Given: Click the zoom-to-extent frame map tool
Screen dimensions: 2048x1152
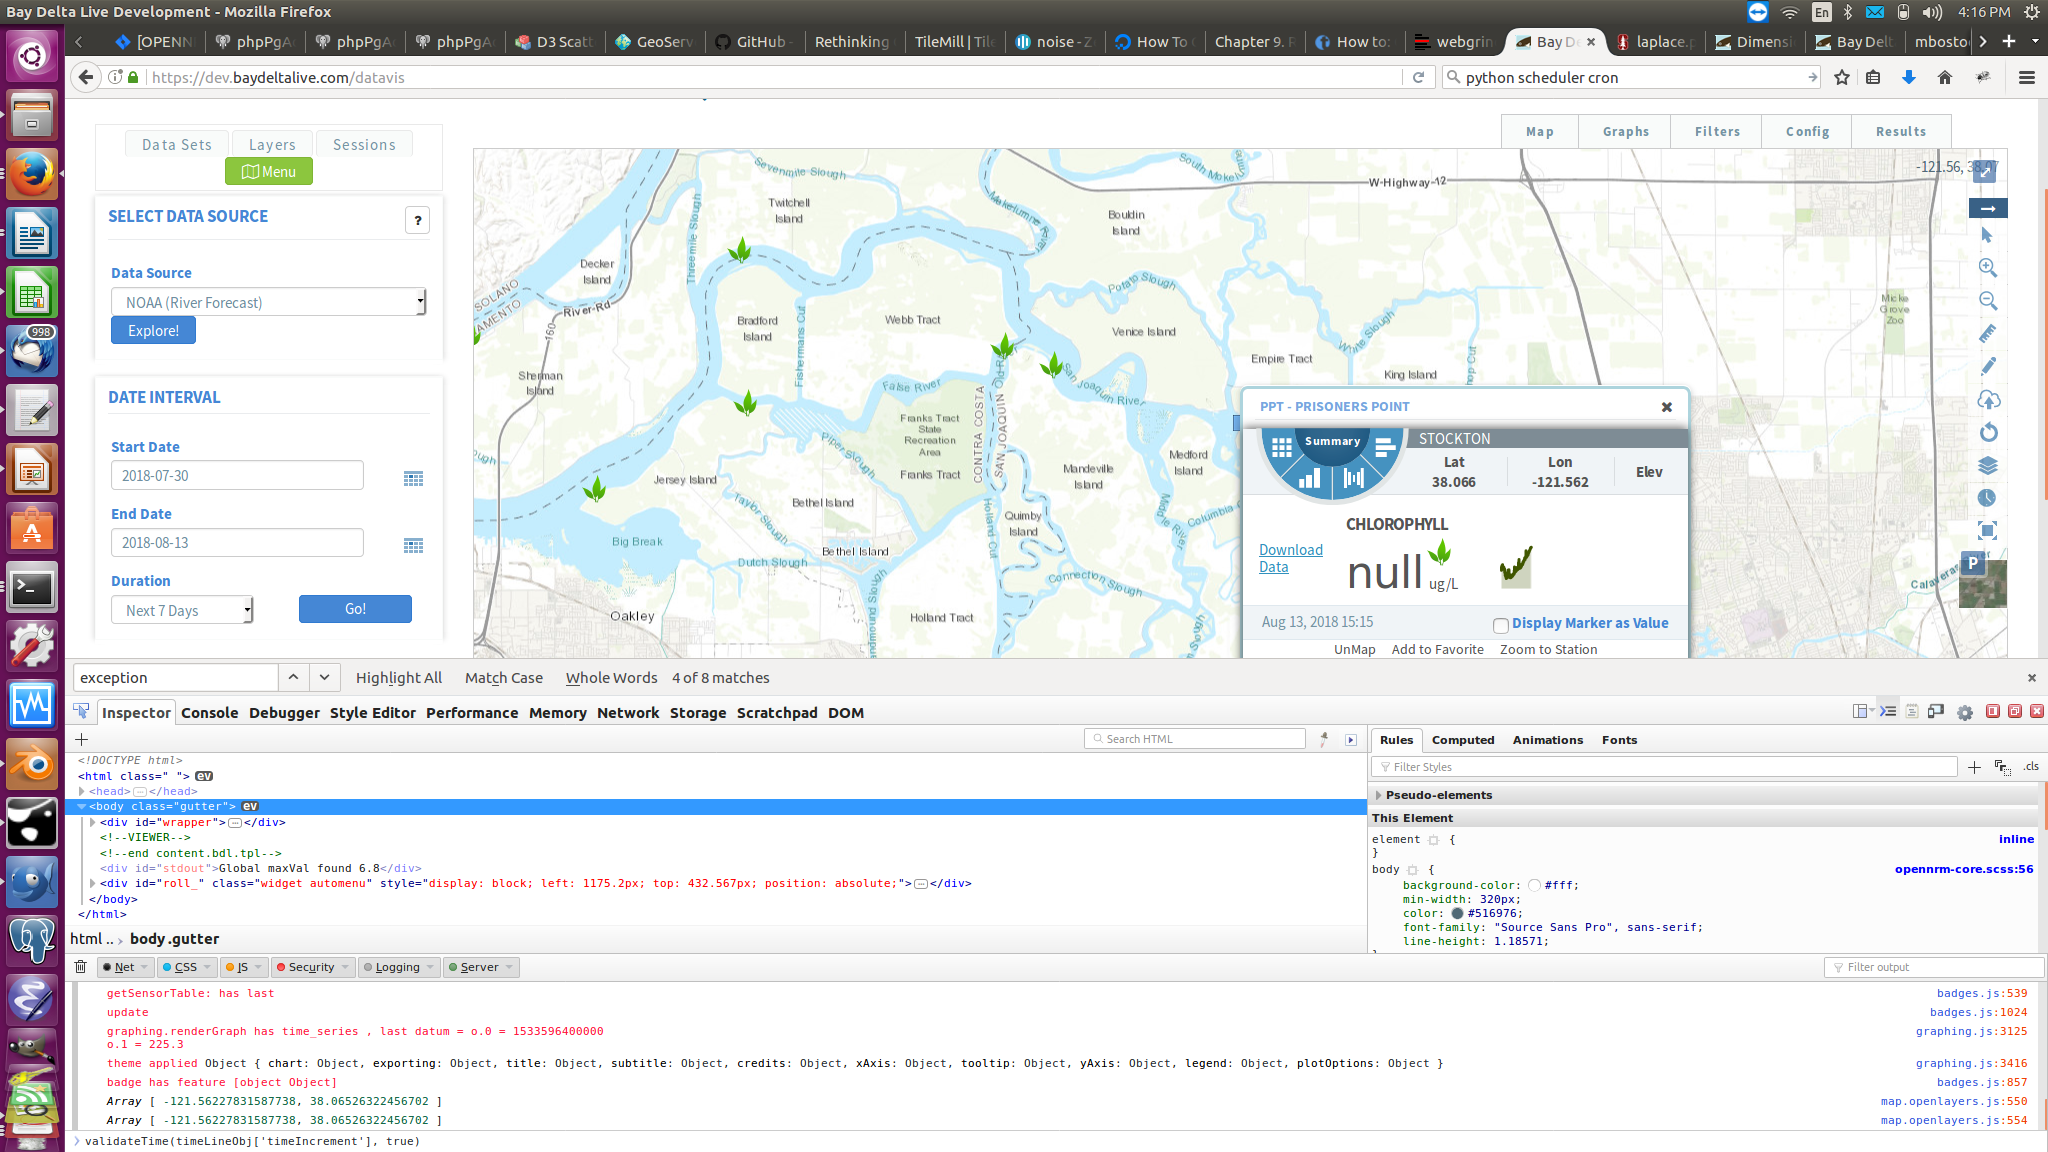Looking at the screenshot, I should (x=1988, y=531).
